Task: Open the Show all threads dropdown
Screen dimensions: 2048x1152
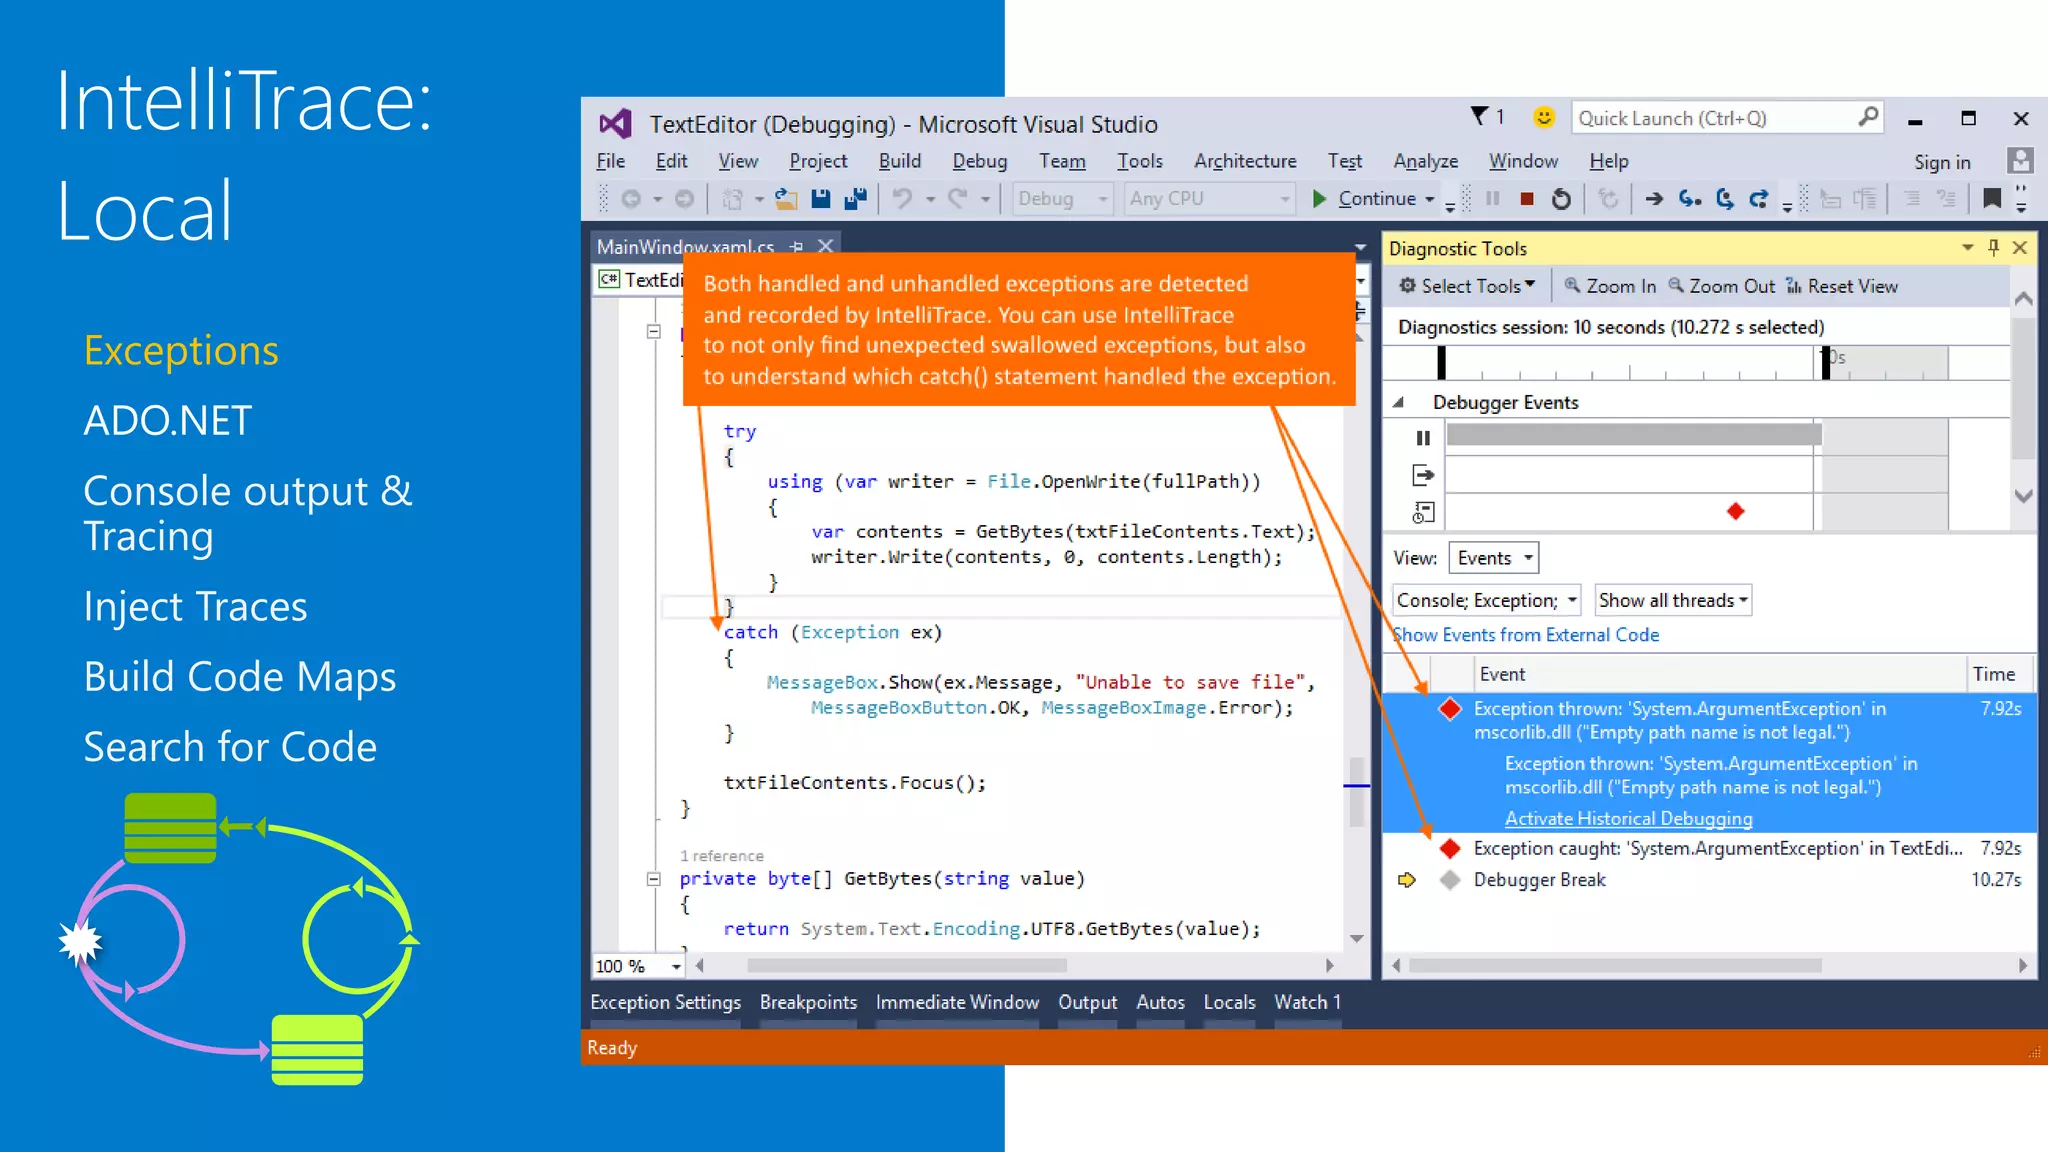Action: (1673, 600)
